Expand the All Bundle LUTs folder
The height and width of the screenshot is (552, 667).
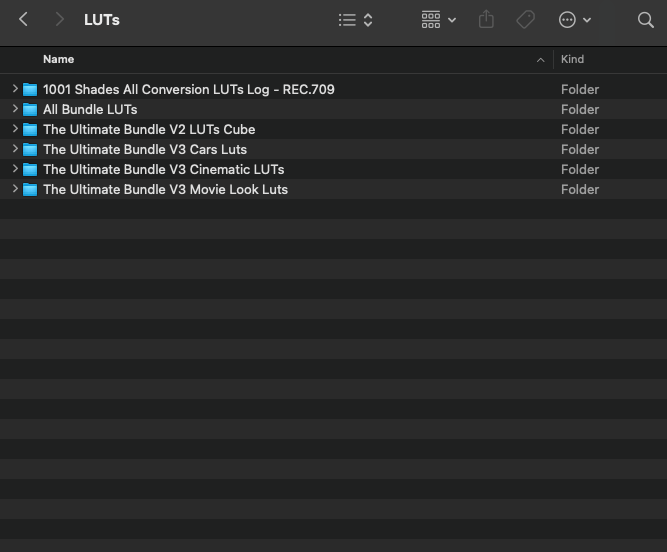(15, 110)
